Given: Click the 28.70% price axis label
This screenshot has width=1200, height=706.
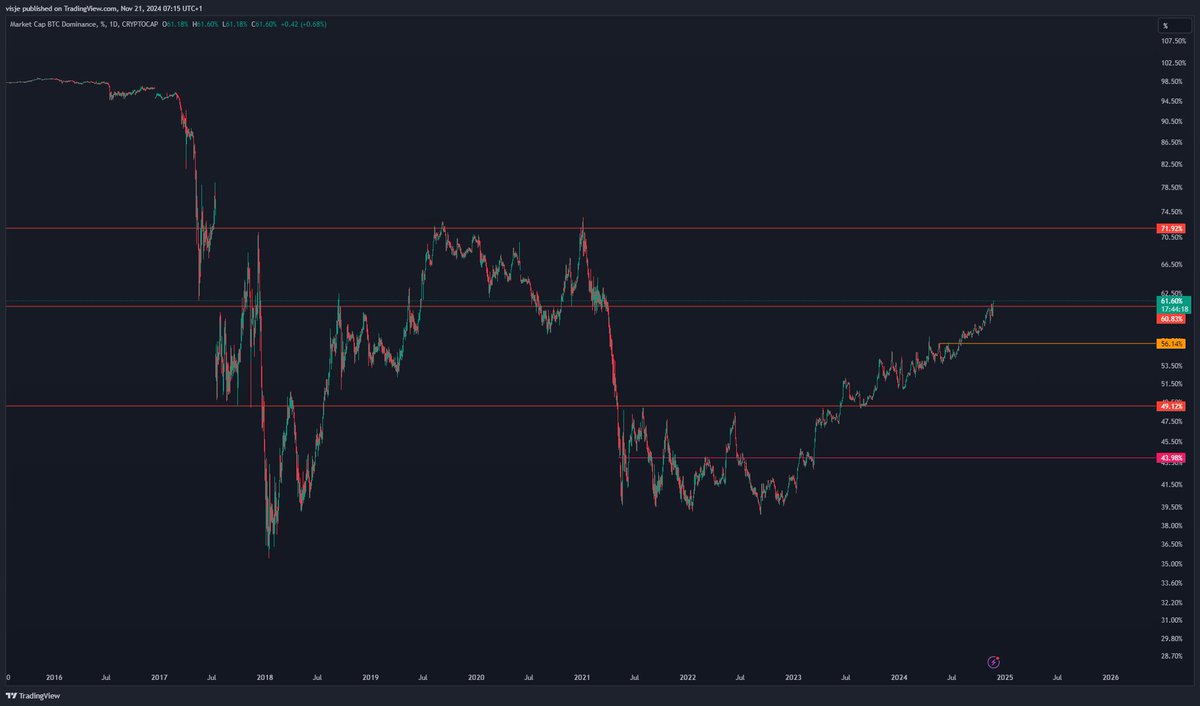Looking at the screenshot, I should 1172,656.
